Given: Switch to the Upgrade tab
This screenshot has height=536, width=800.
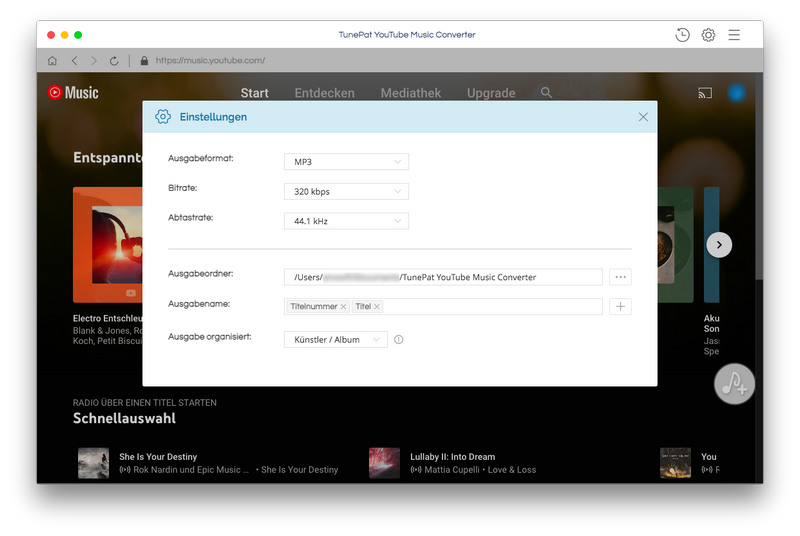Looking at the screenshot, I should tap(491, 93).
